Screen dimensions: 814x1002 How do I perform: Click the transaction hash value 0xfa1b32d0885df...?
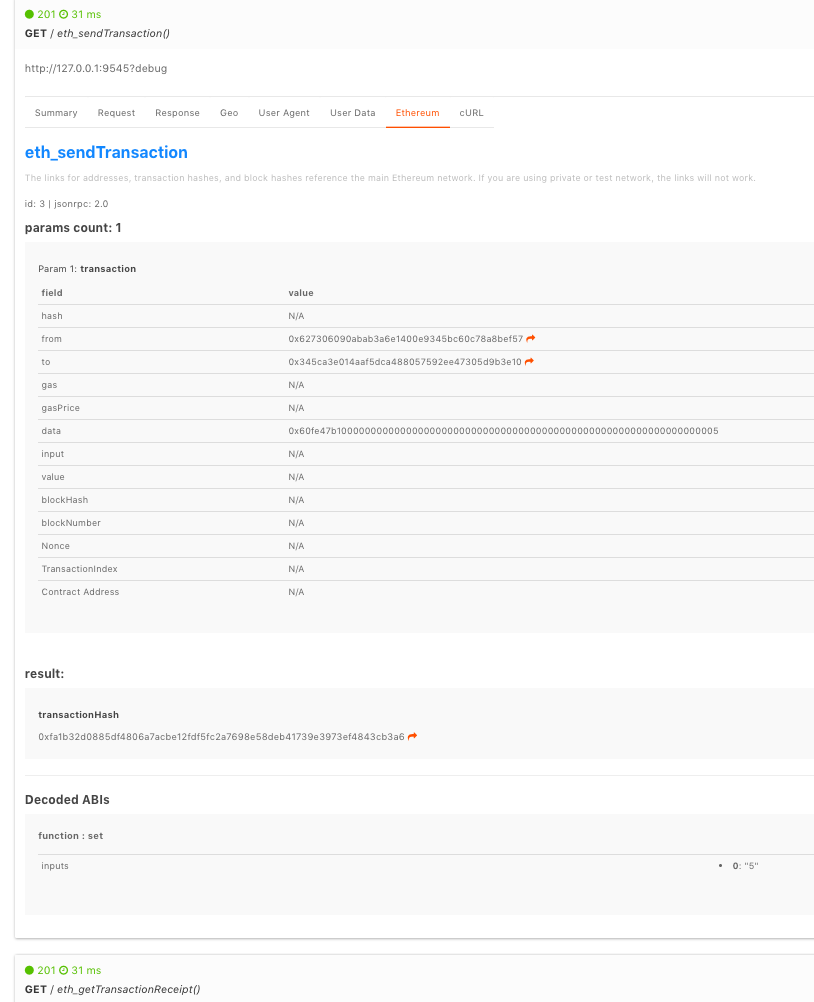pyautogui.click(x=221, y=737)
